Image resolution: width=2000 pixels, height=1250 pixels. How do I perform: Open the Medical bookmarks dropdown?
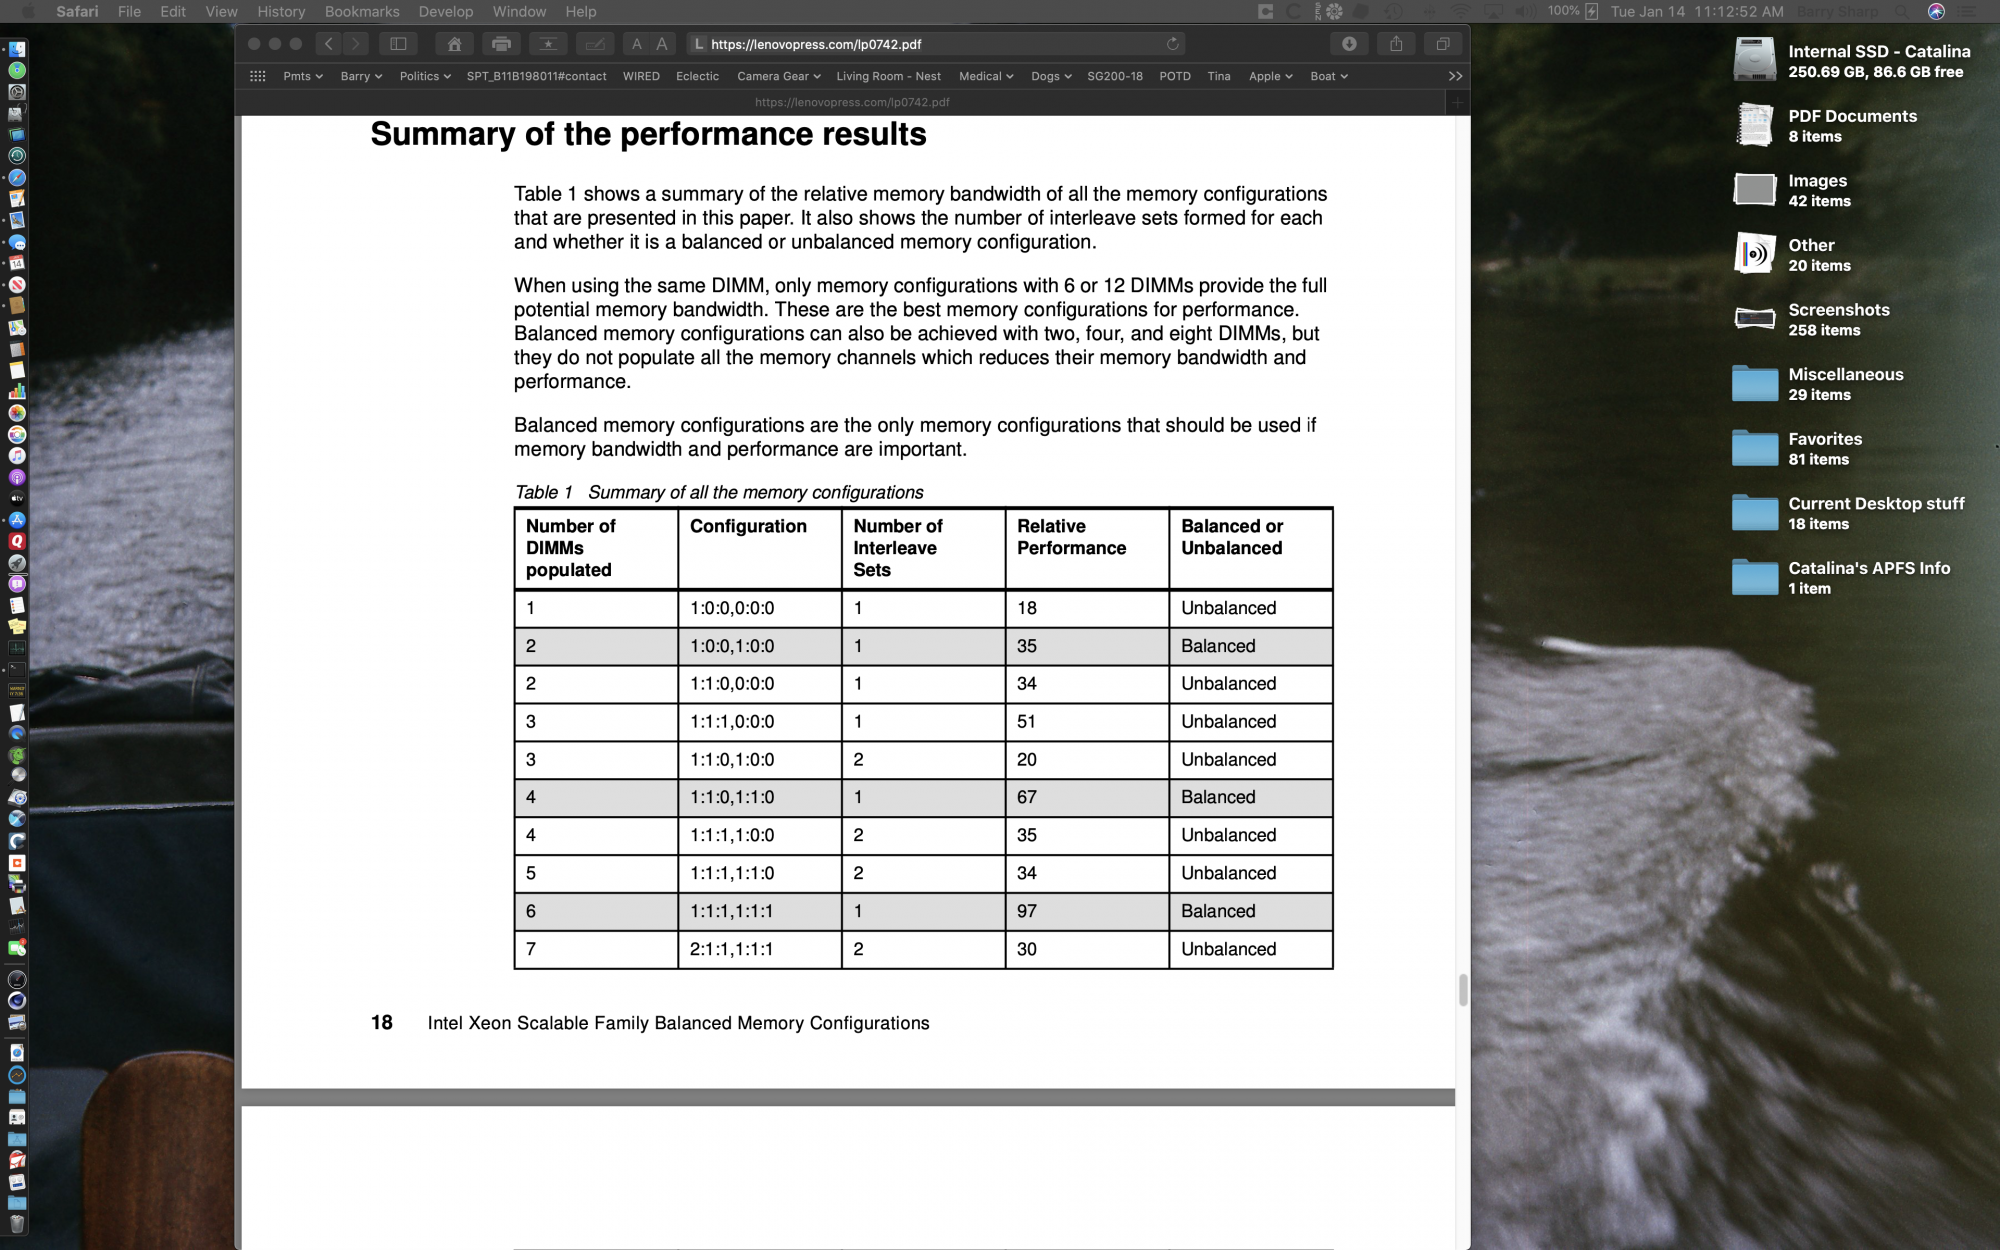(985, 76)
